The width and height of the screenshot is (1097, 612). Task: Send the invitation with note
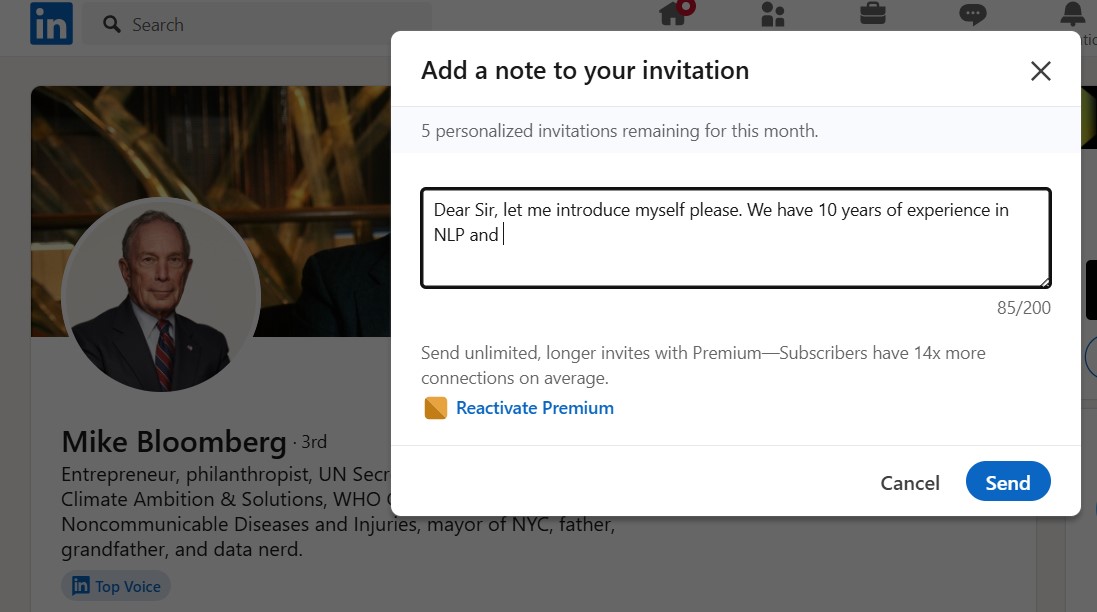[x=1007, y=482]
